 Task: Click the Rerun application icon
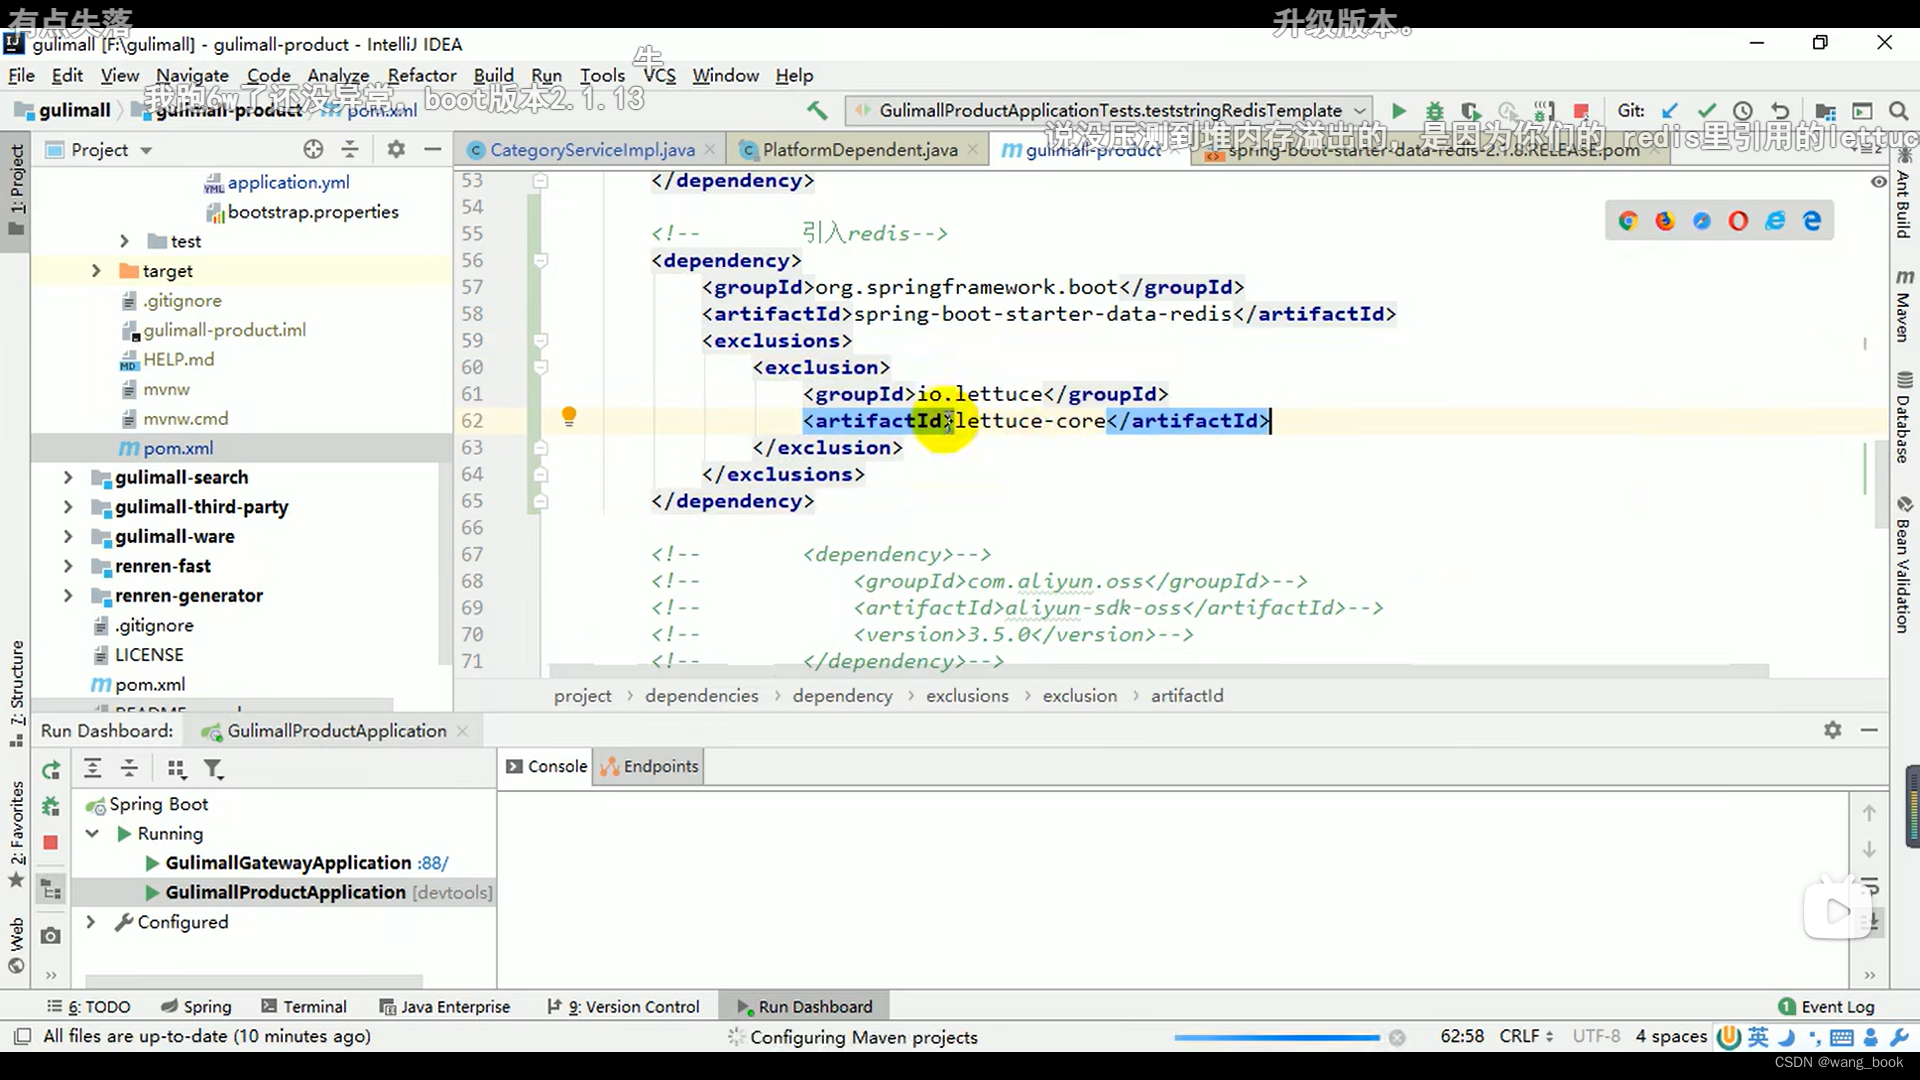51,769
